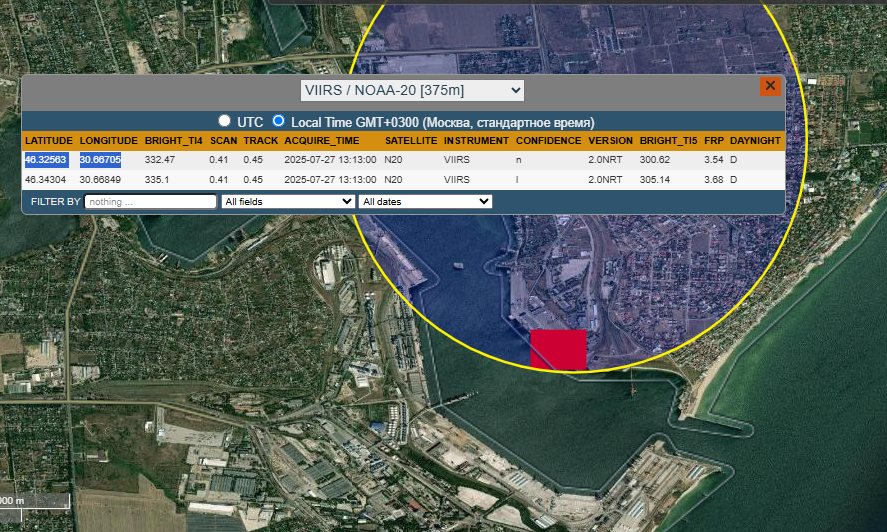Screen dimensions: 887x532
Task: Click latitude value 46.34304
Action: [45, 179]
